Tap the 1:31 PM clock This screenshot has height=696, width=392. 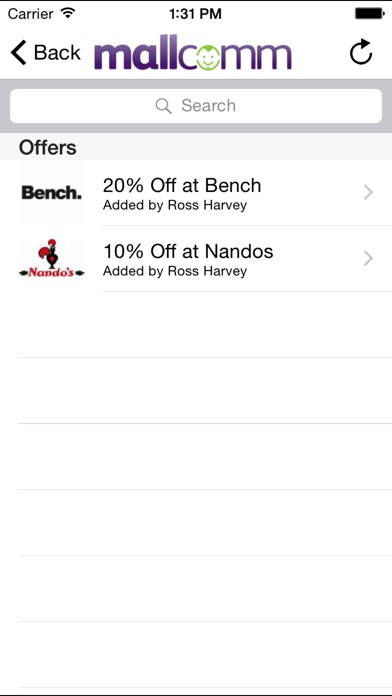(x=195, y=14)
